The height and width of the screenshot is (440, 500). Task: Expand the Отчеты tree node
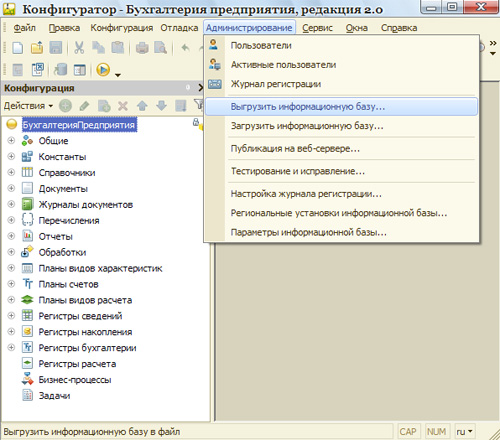click(x=11, y=236)
